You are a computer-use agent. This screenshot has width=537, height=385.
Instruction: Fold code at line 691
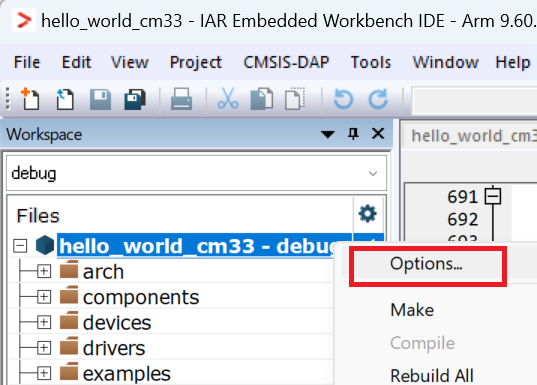tap(493, 196)
